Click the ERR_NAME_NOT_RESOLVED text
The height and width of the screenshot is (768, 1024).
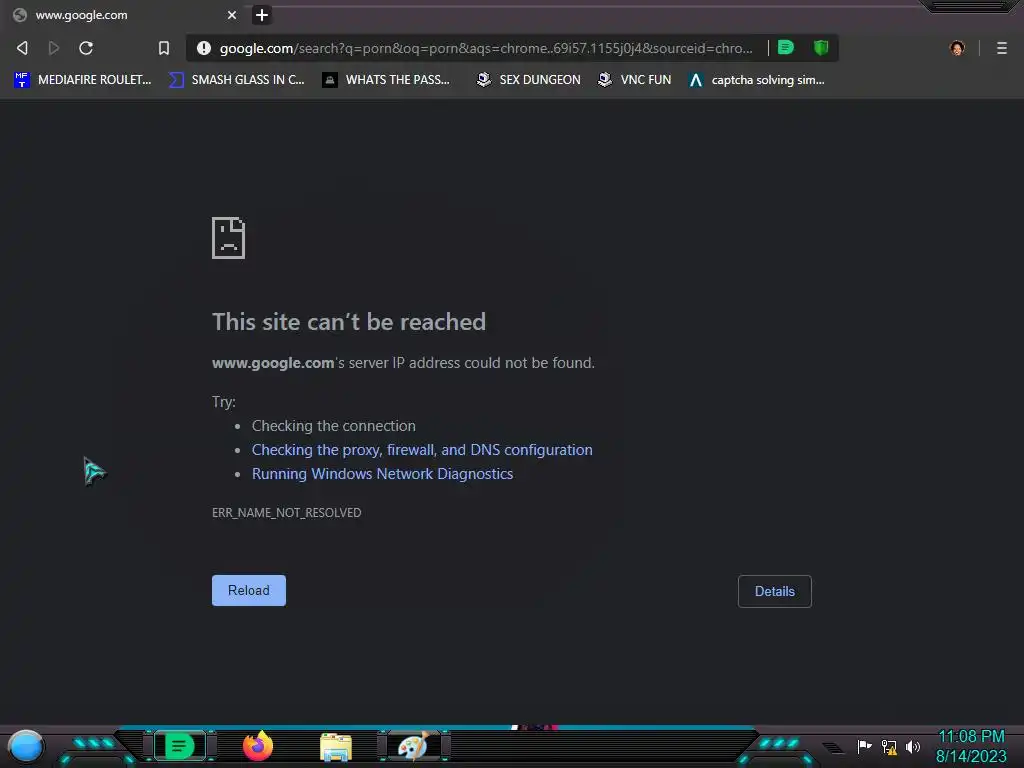pos(286,512)
